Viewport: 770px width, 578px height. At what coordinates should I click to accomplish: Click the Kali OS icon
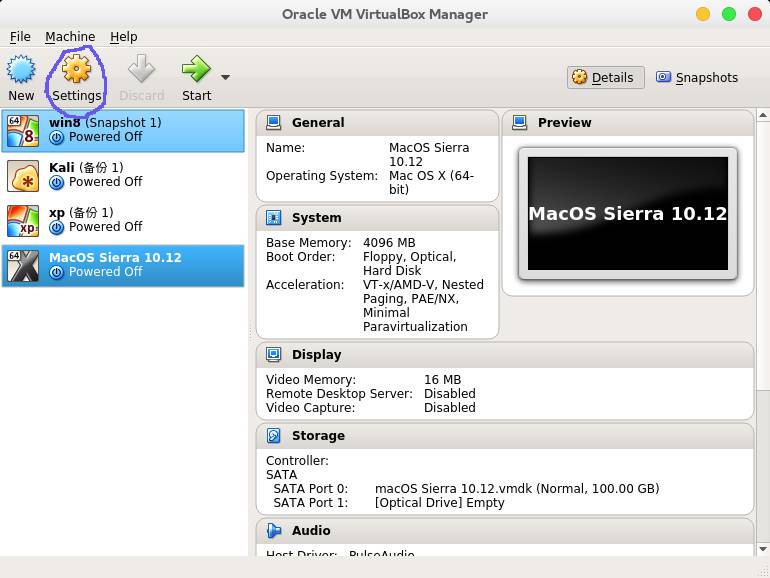coord(23,176)
